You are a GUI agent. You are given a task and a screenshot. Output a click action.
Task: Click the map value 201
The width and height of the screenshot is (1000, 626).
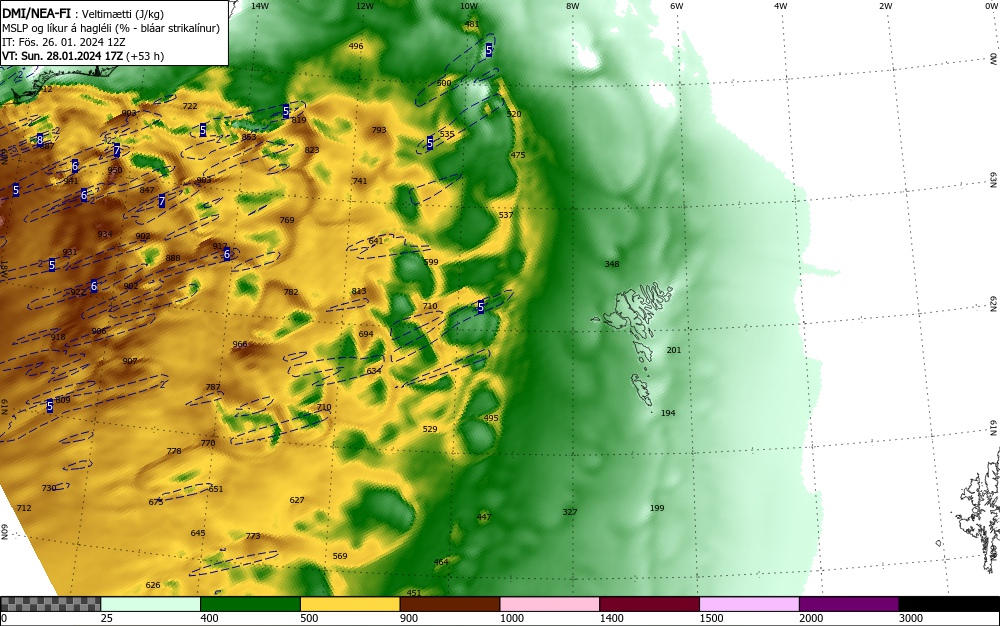[x=673, y=350]
